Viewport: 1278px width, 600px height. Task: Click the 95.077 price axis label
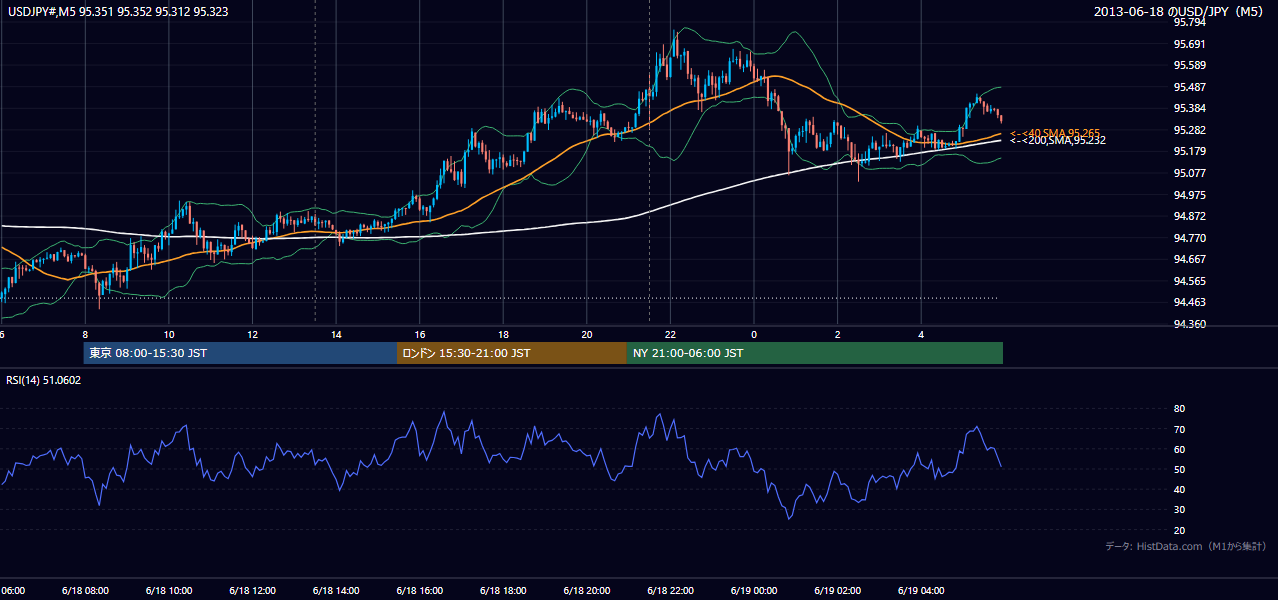coord(1189,173)
